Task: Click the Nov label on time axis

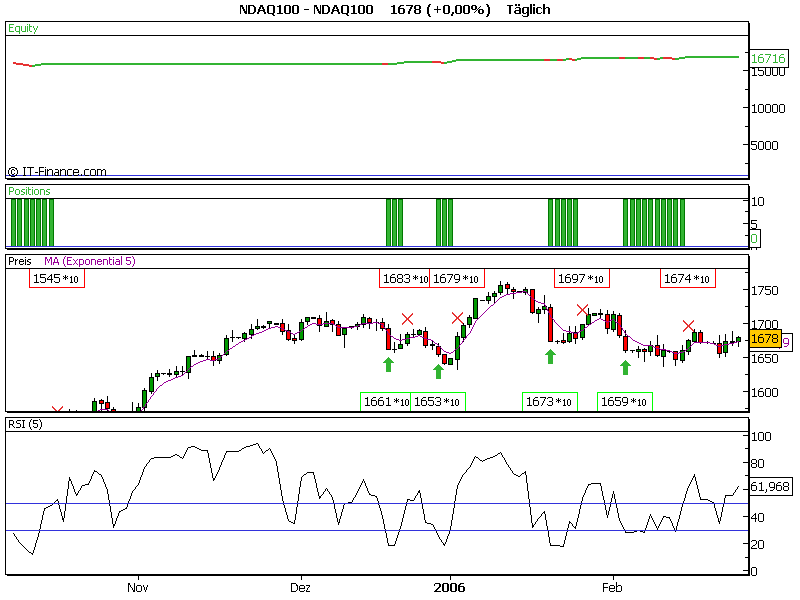Action: tap(138, 588)
